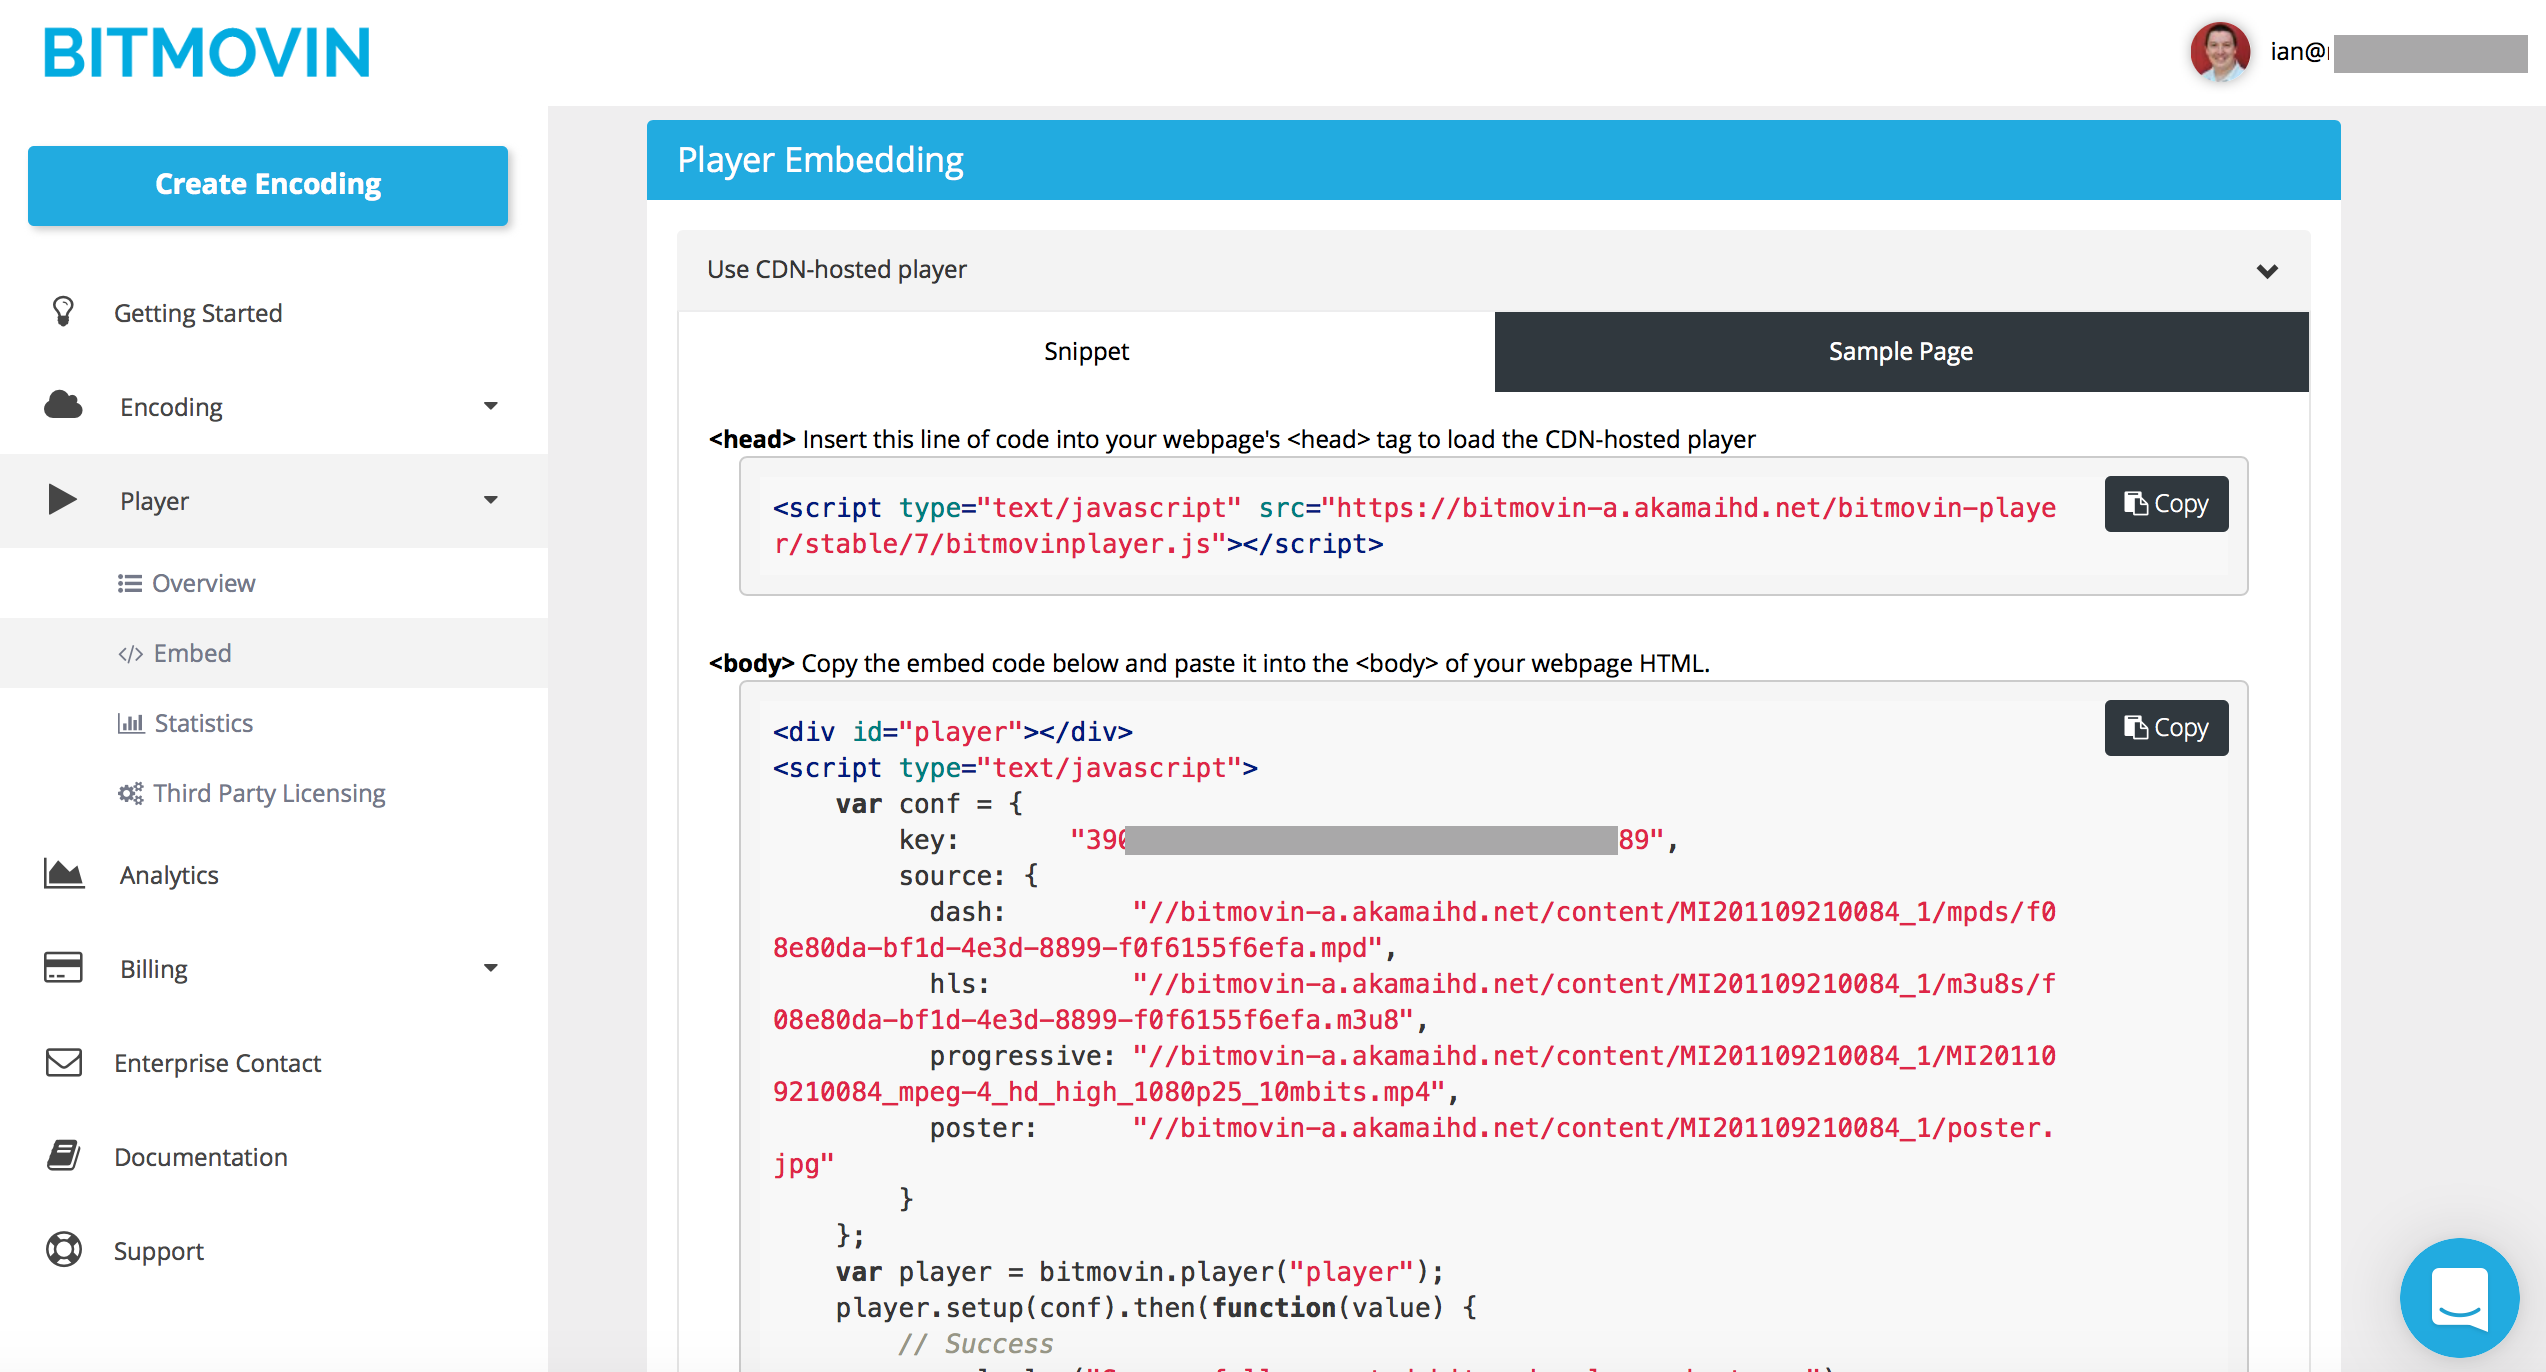Click the Player play icon
This screenshot has width=2546, height=1372.
coord(63,499)
